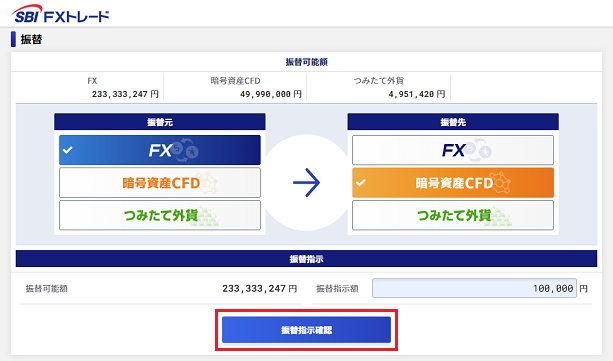Click the checkmark on destination 暗号資産CFD option
This screenshot has width=613, height=361.
click(361, 183)
